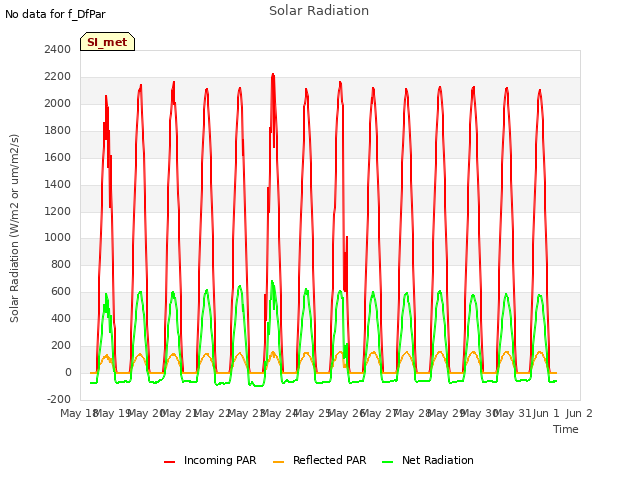Click the orange Reflected PAR legend swatch
Image resolution: width=640 pixels, height=480 pixels.
coord(278,462)
